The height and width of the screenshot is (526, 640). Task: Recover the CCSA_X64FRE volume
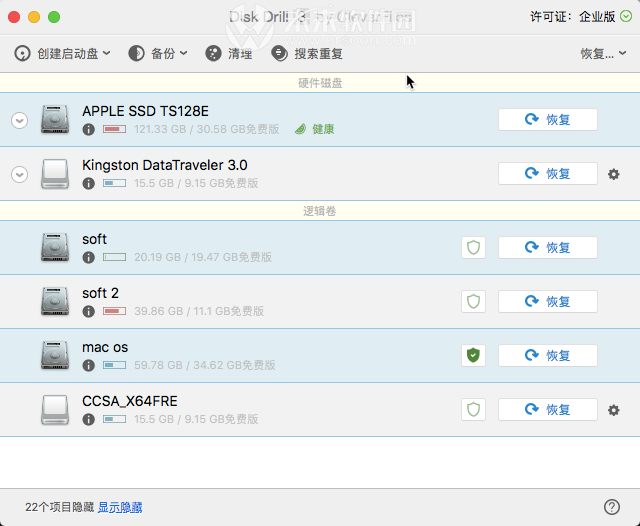[548, 409]
